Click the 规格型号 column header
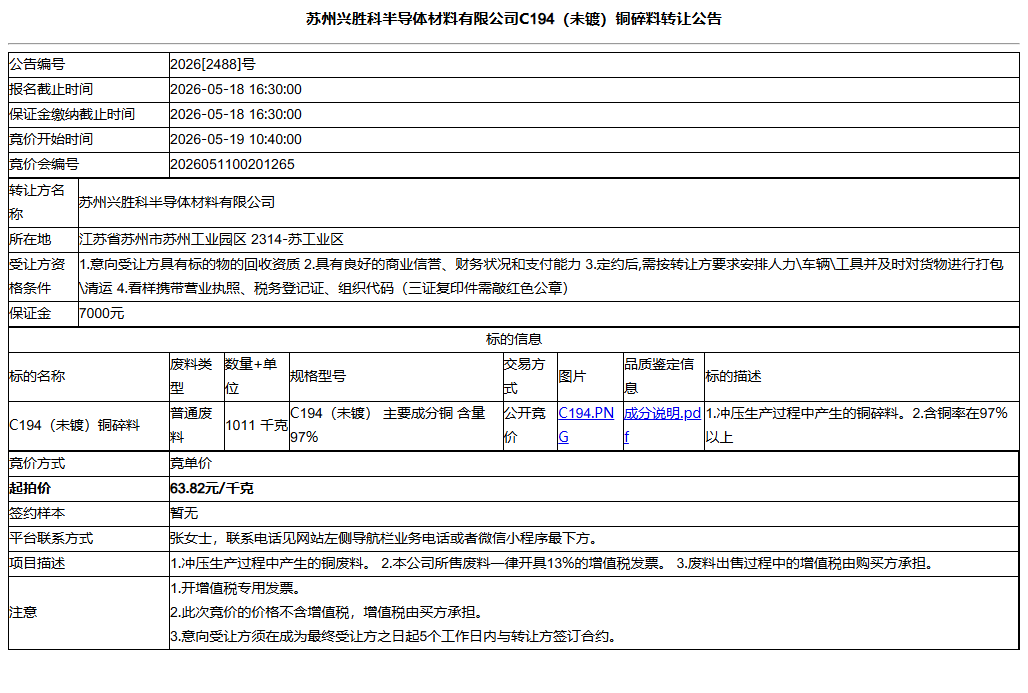The width and height of the screenshot is (1028, 693). pyautogui.click(x=396, y=377)
